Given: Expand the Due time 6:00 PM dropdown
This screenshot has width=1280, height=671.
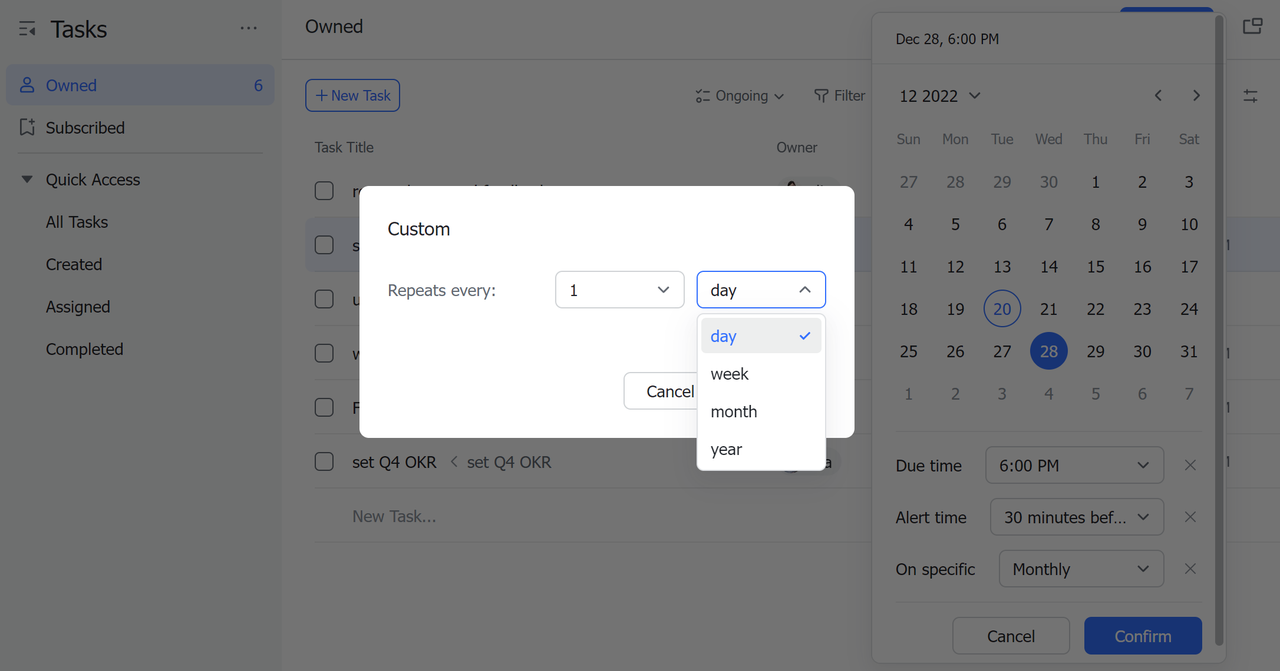Looking at the screenshot, I should pyautogui.click(x=1074, y=465).
